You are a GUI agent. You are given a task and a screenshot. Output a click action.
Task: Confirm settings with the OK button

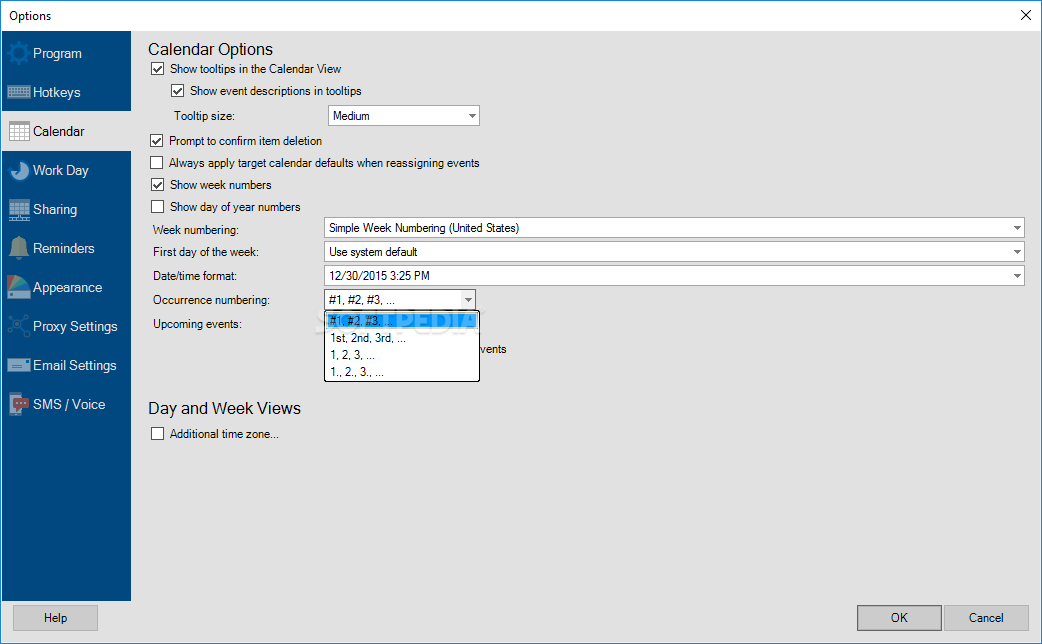[x=899, y=618]
